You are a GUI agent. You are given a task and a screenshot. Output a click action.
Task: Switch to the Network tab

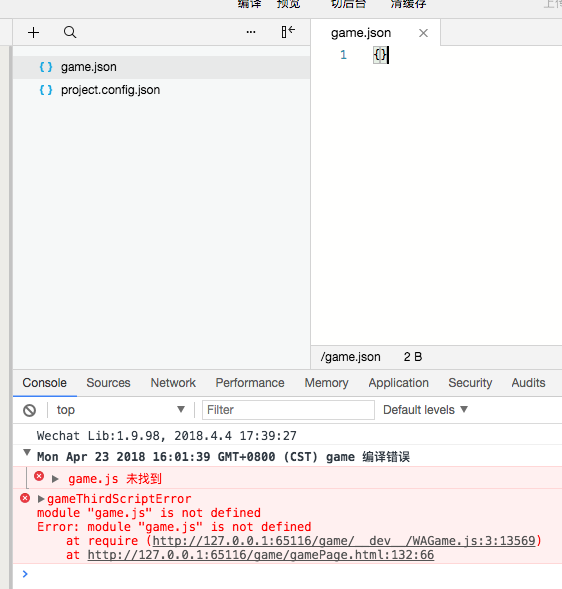pyautogui.click(x=173, y=383)
